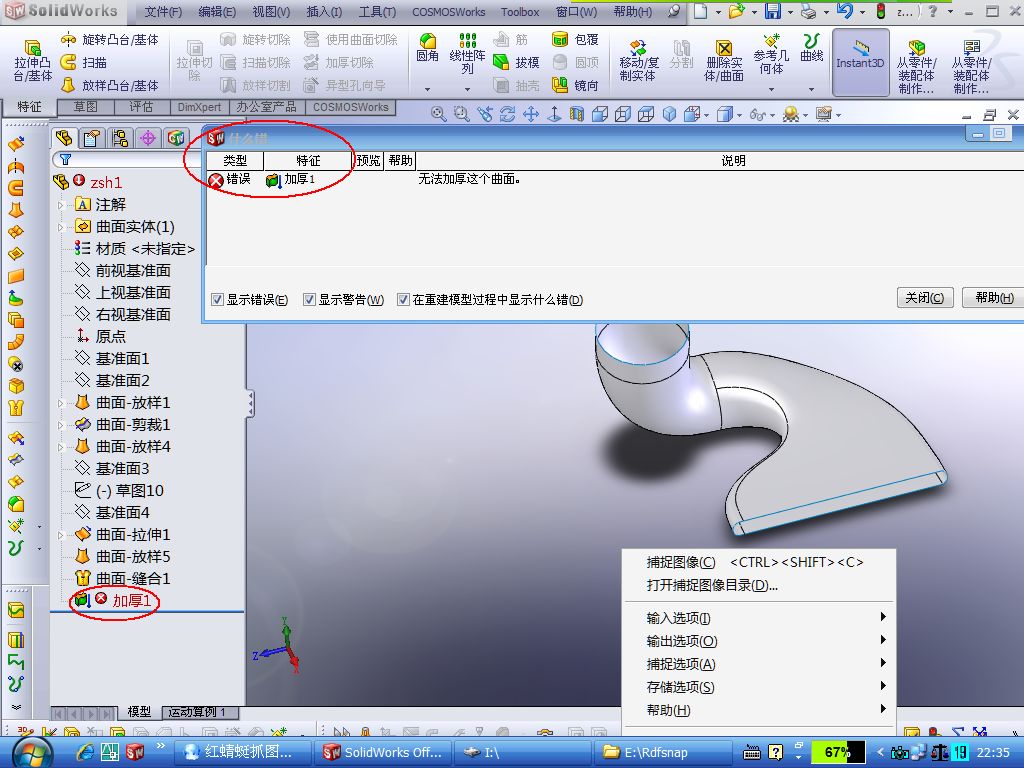Open the dropdown arrow below 线性阵列
This screenshot has width=1024, height=768.
[x=467, y=89]
